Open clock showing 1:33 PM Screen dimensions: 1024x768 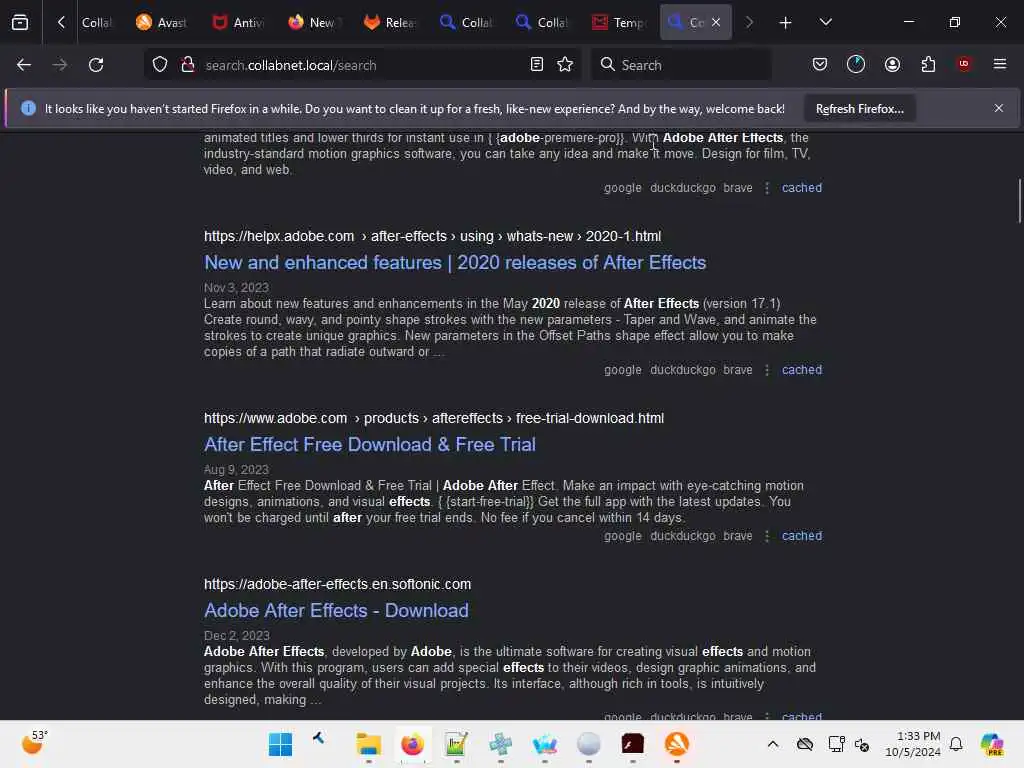(x=913, y=744)
